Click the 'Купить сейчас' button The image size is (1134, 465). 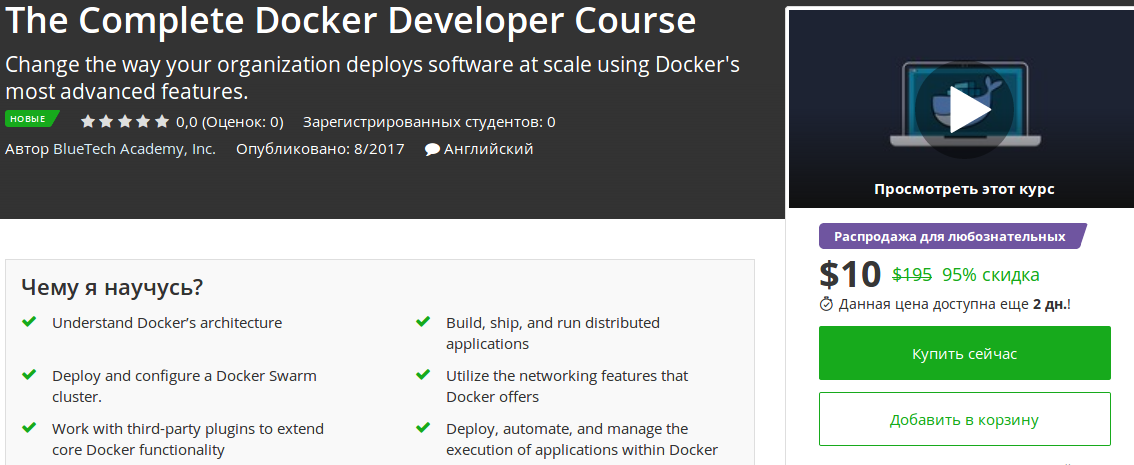coord(964,353)
